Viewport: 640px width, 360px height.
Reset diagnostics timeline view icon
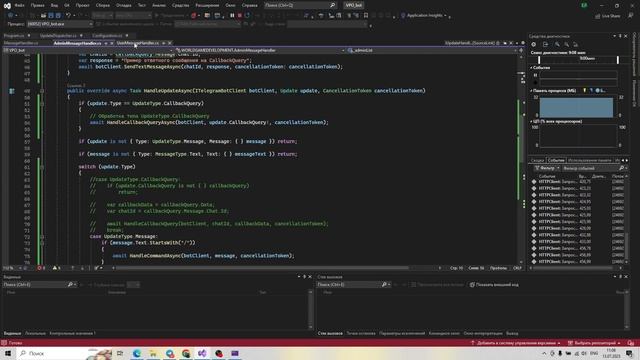tap(576, 44)
